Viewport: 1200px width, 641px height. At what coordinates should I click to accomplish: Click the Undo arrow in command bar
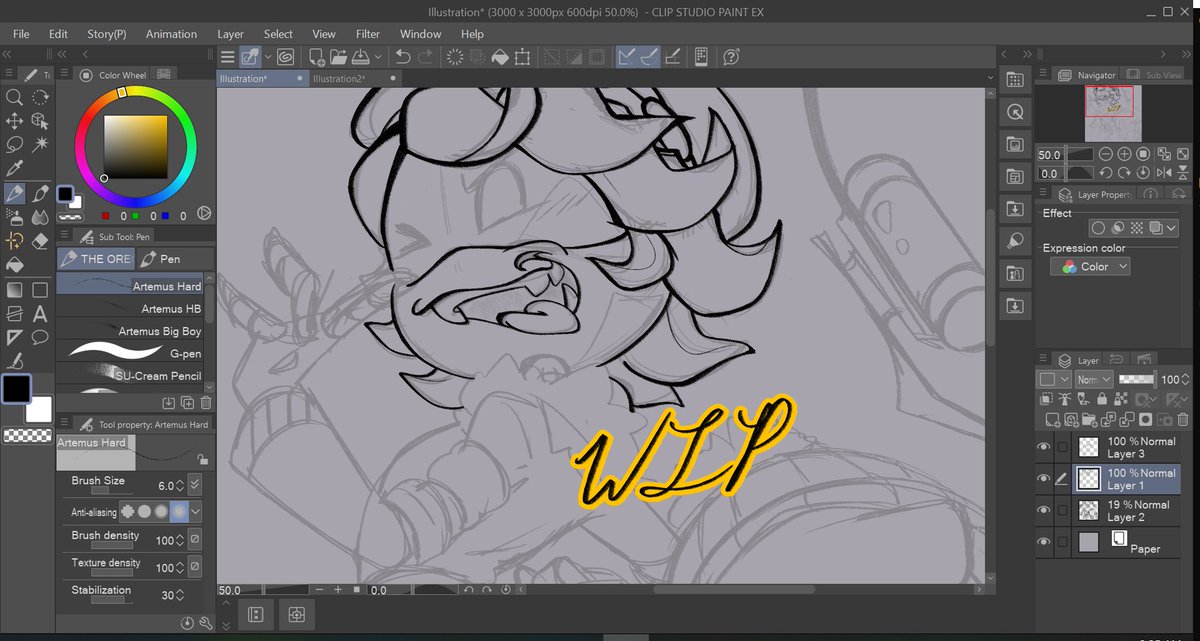(403, 57)
